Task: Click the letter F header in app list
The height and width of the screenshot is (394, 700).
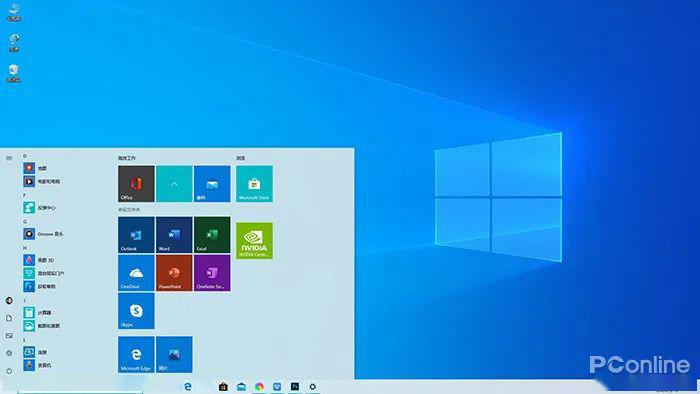Action: [25, 195]
